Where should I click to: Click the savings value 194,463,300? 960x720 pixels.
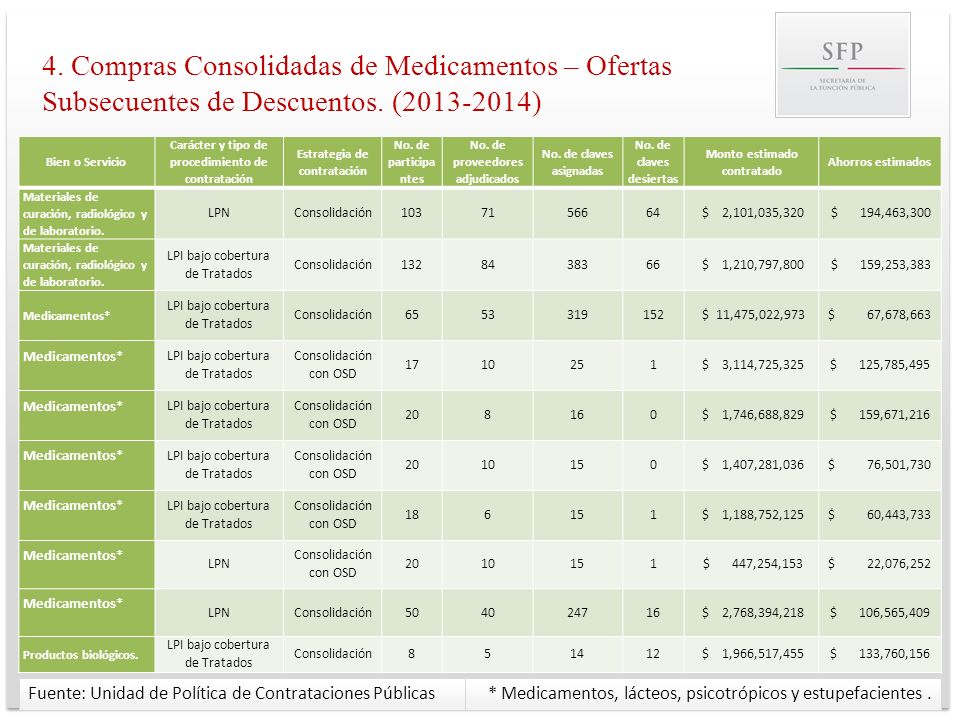[x=895, y=212]
